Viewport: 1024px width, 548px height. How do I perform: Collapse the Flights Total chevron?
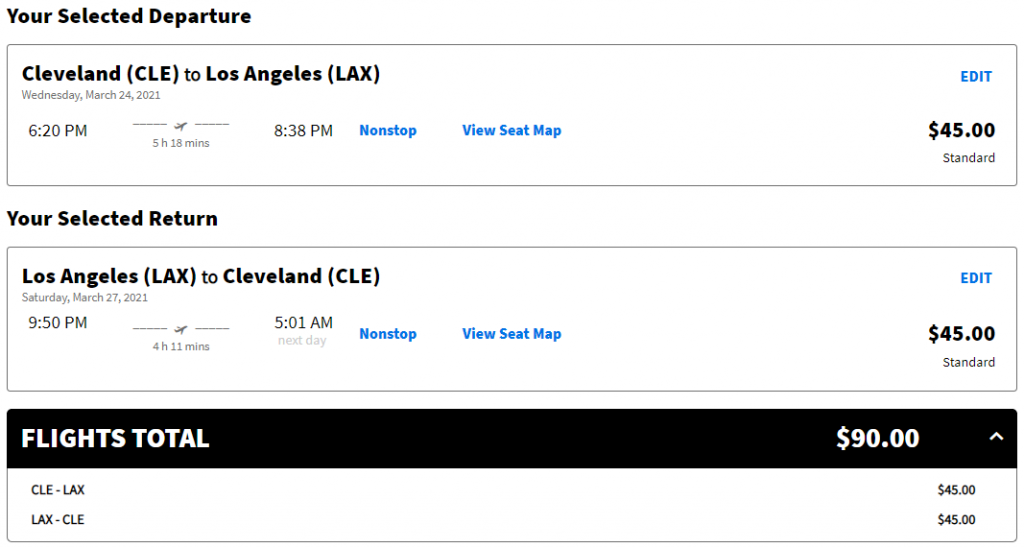[x=996, y=437]
